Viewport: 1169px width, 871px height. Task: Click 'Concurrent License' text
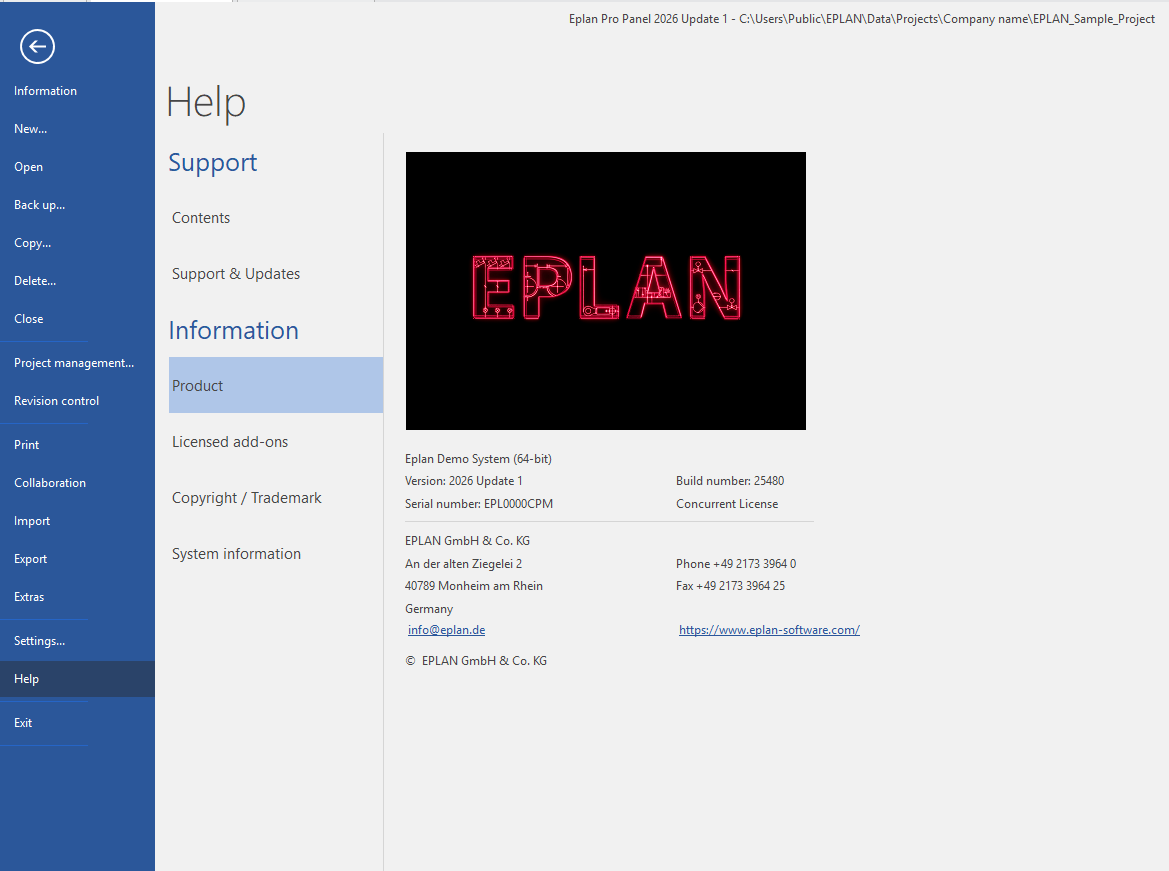[727, 504]
